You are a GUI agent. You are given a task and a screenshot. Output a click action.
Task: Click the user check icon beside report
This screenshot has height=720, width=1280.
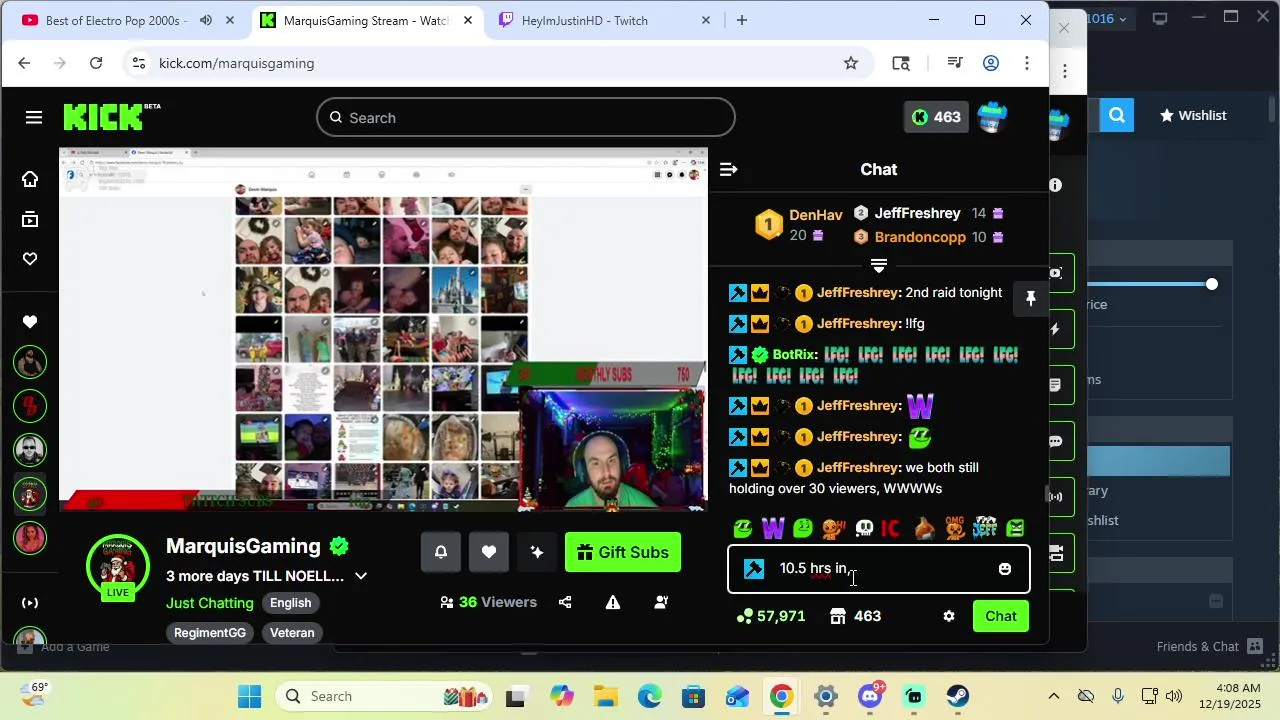[661, 602]
